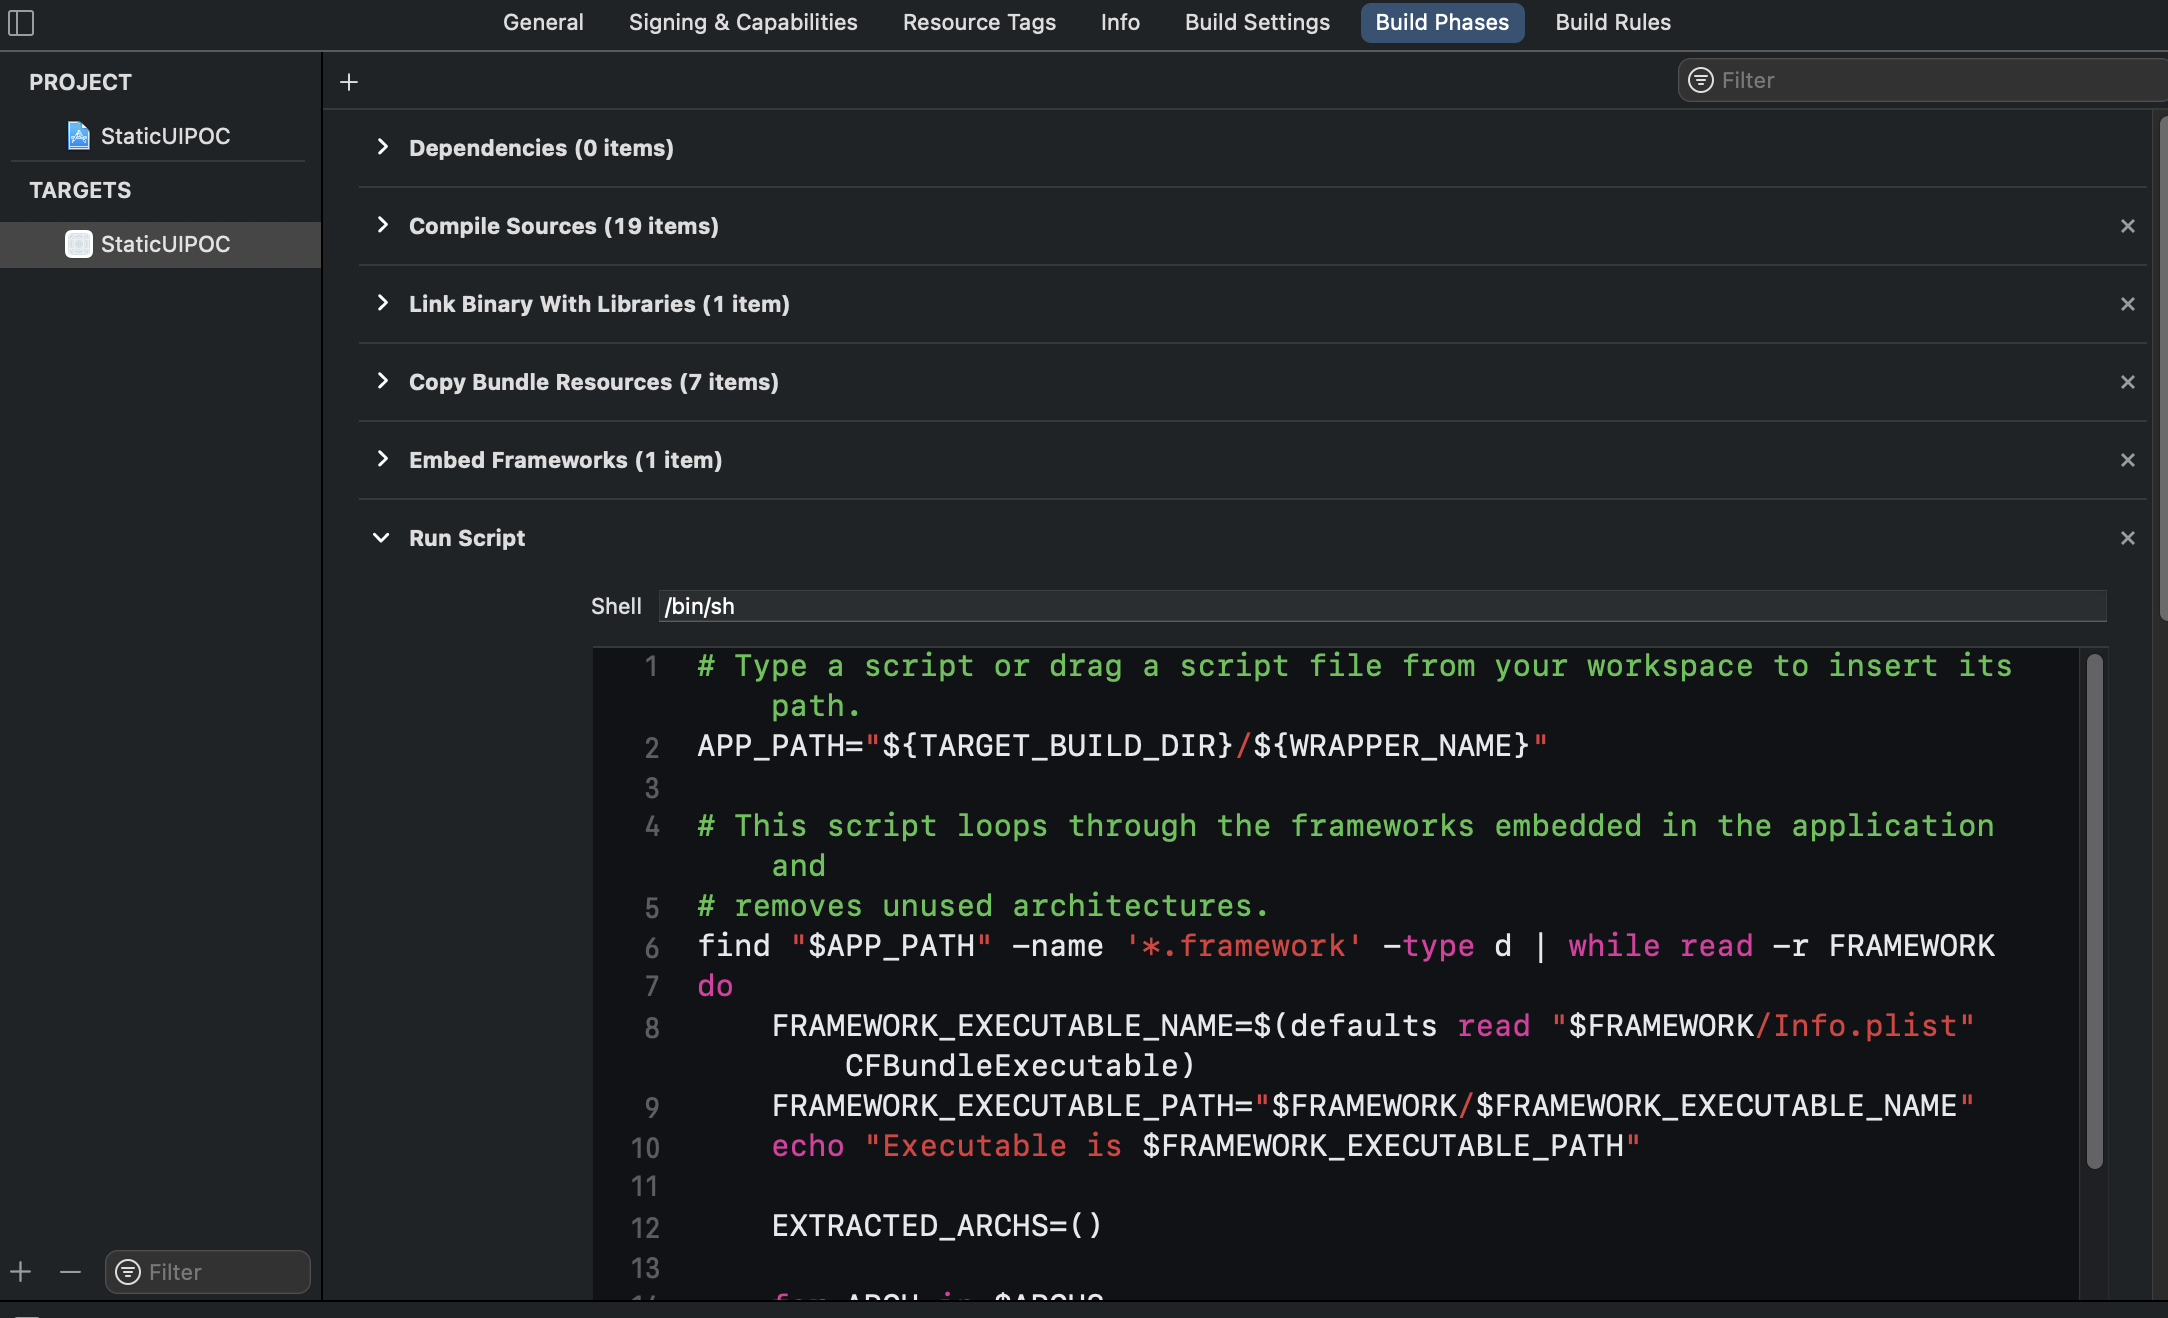Click the Shell path input field

pos(1382,606)
